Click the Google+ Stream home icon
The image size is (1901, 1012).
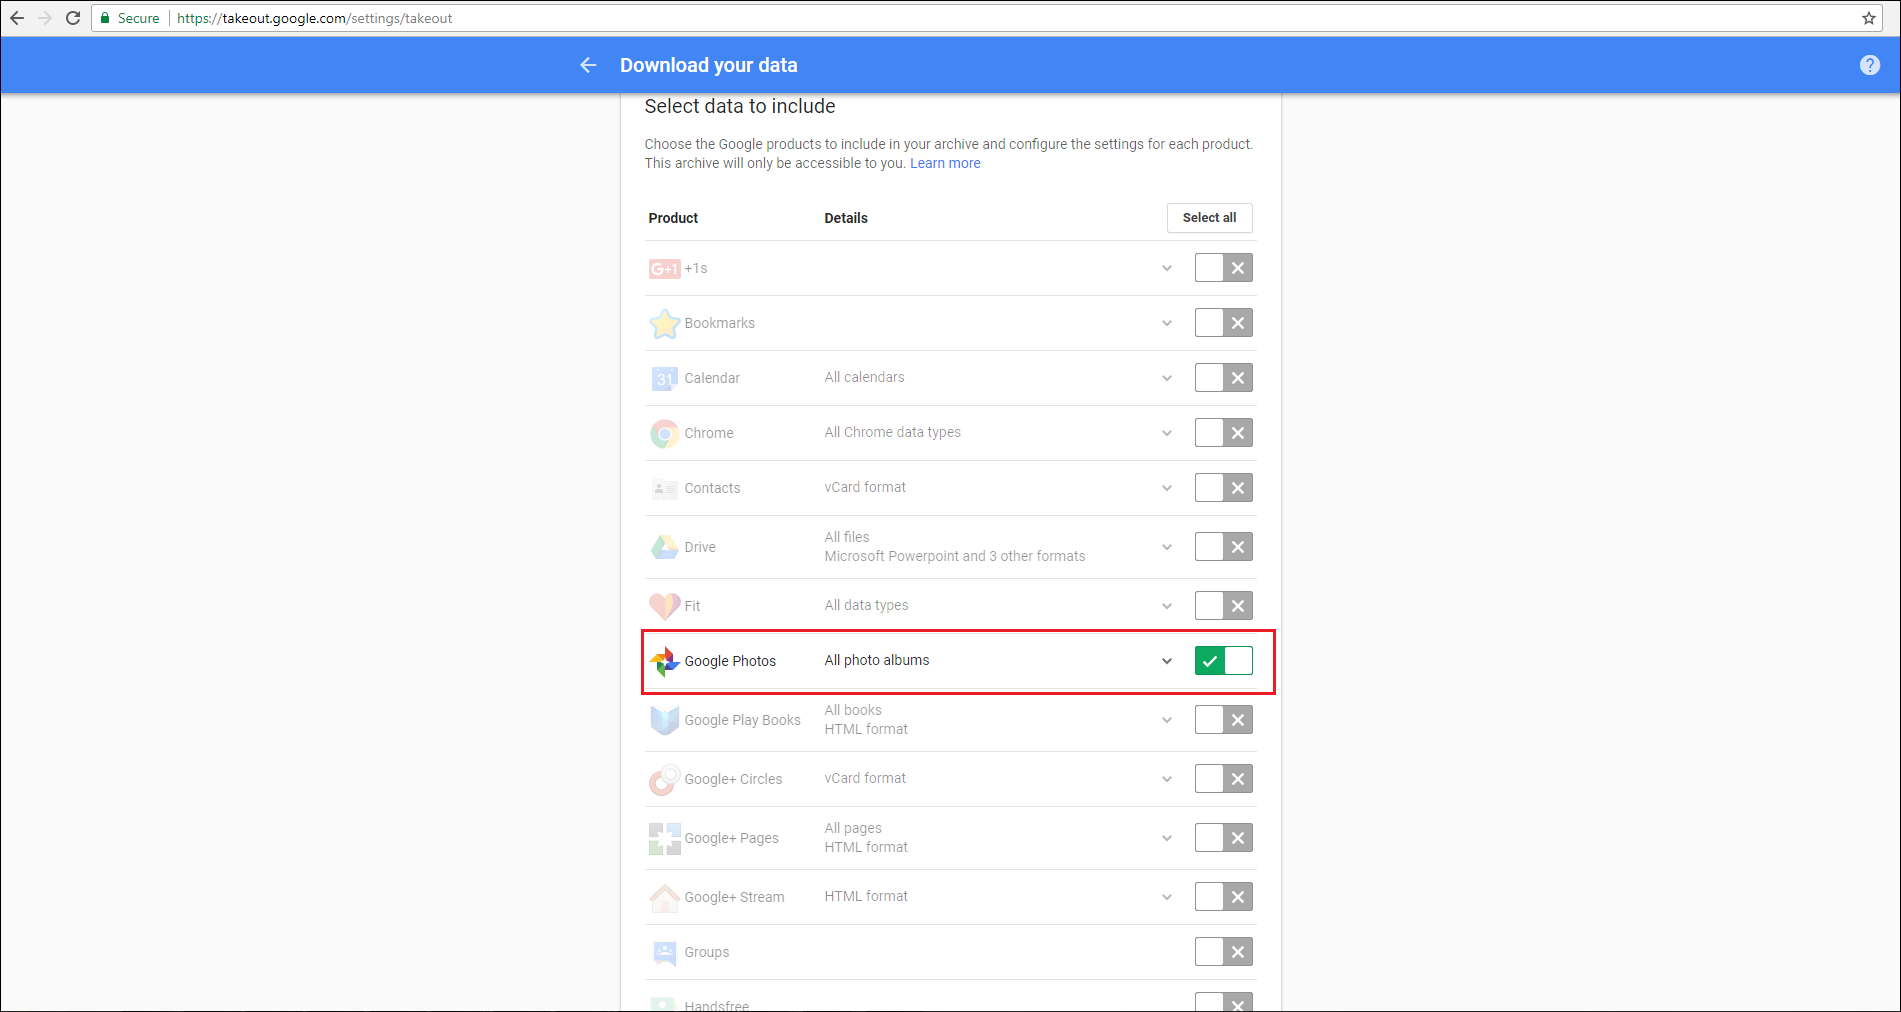click(664, 897)
